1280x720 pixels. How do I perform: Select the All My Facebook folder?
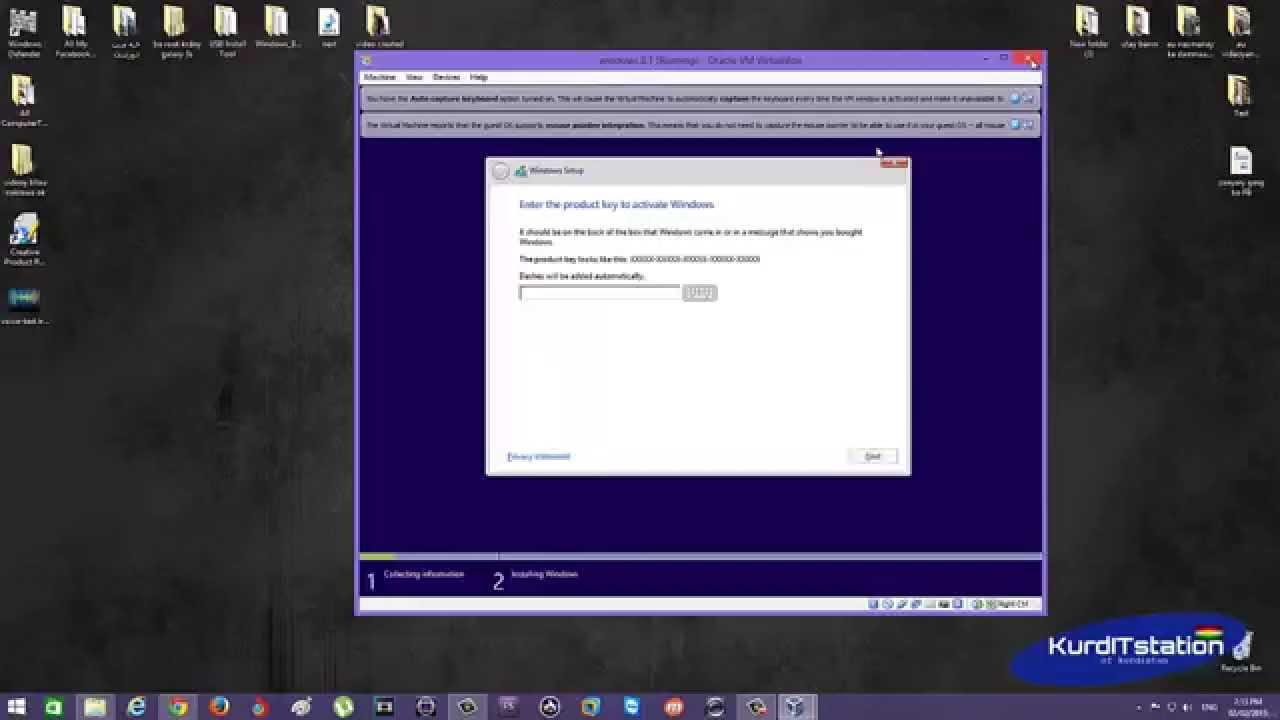(x=74, y=33)
